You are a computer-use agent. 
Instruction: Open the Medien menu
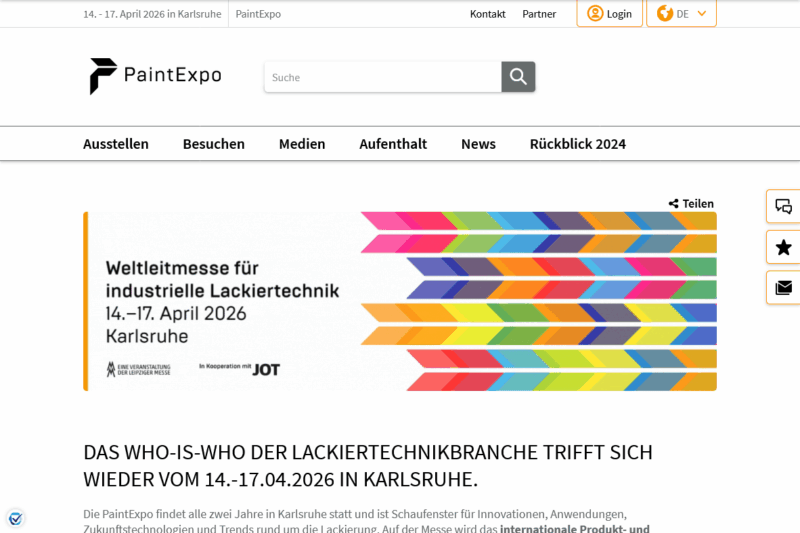click(302, 144)
